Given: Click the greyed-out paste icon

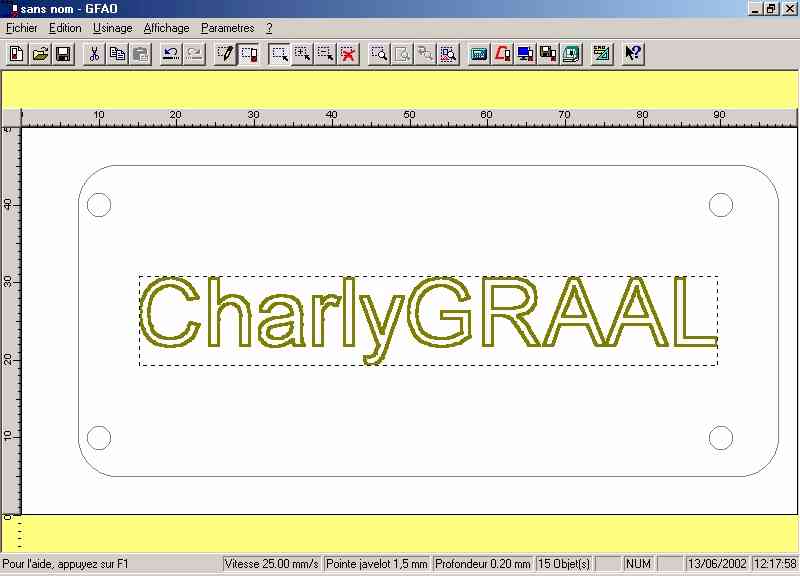Looking at the screenshot, I should (141, 54).
